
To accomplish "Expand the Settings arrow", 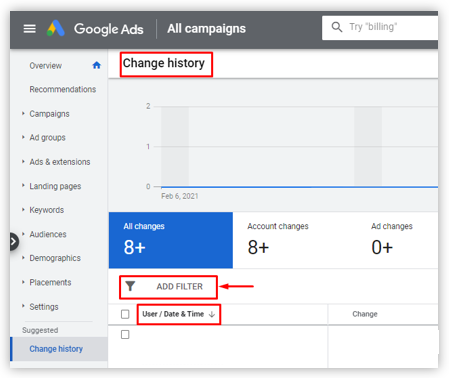I will 23,306.
